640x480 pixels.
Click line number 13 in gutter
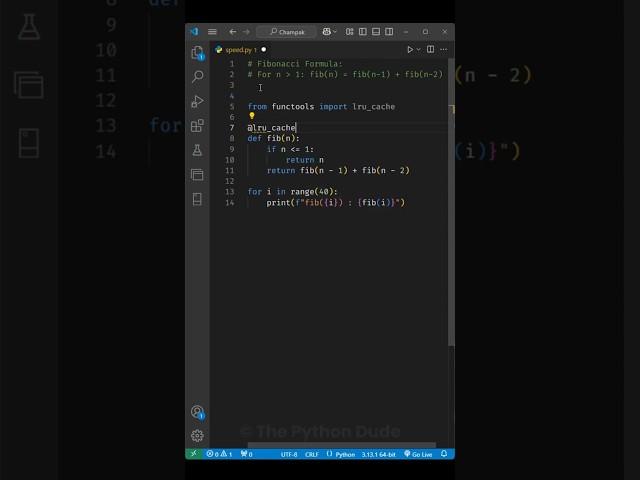click(230, 191)
